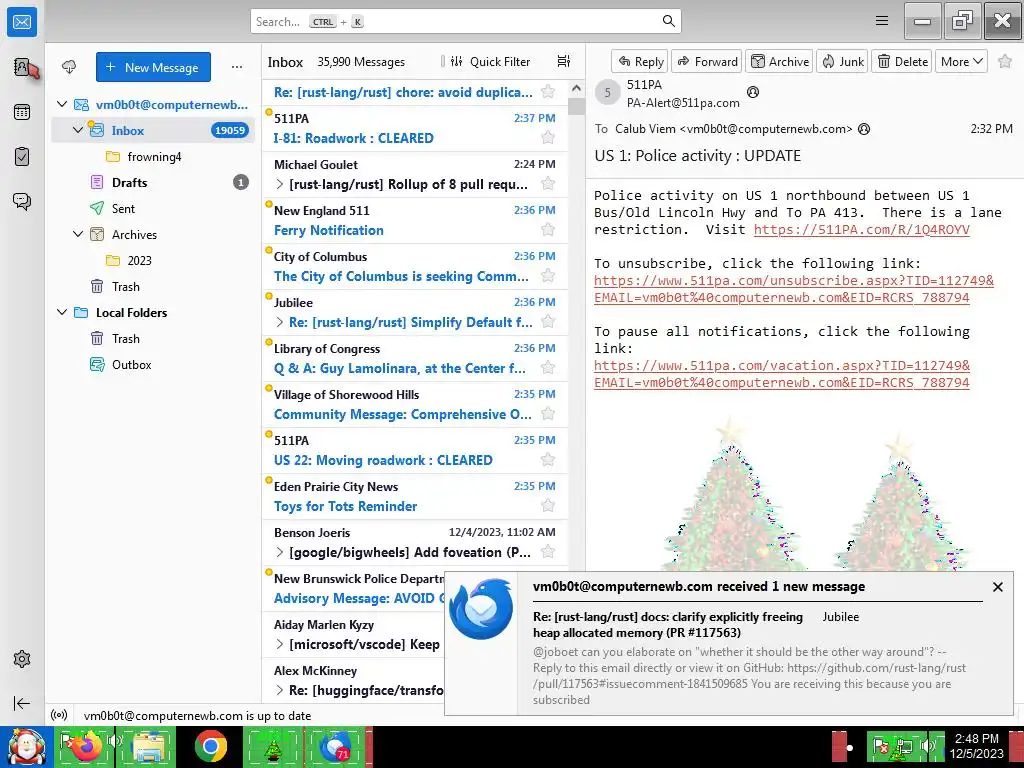Screen dimensions: 1024x768
Task: Open the Thunderbird app menu
Action: pyautogui.click(x=882, y=21)
